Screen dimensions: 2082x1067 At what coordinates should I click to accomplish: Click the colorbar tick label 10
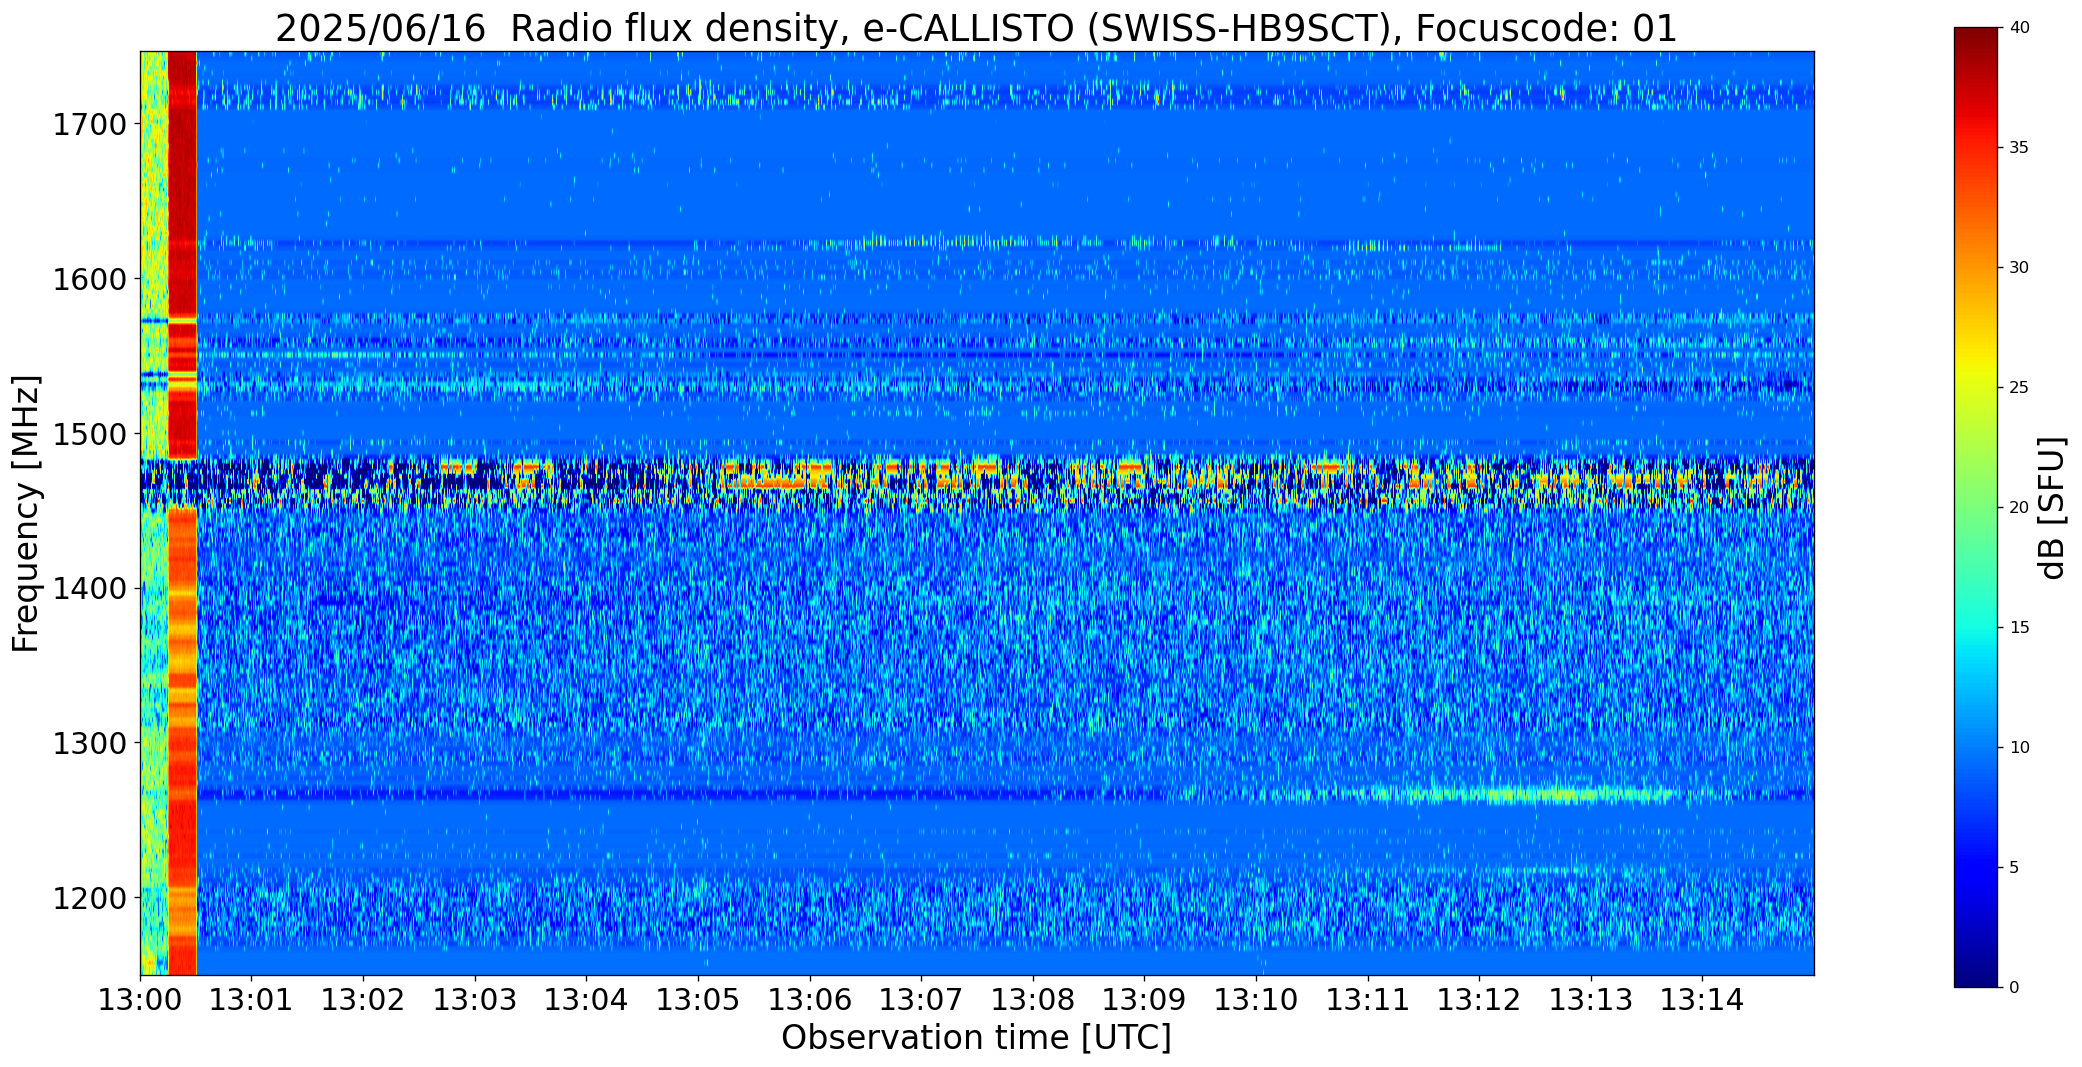[2019, 748]
